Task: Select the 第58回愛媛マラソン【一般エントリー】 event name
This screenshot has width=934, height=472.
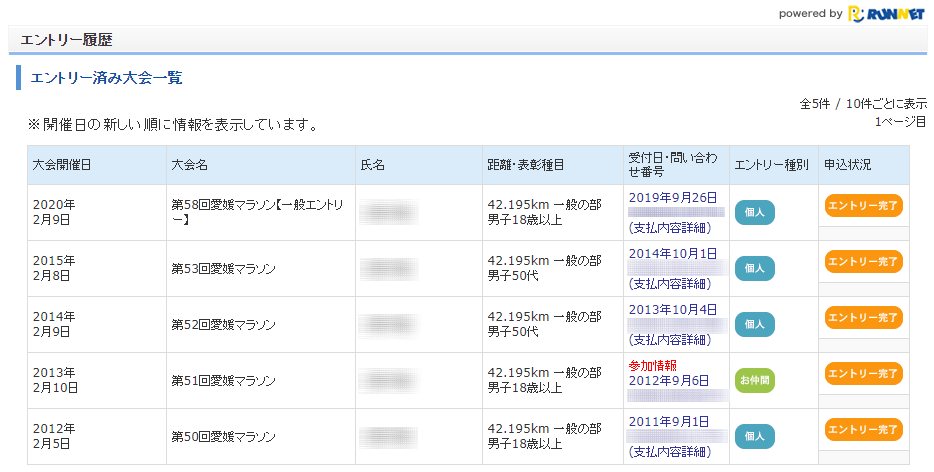Action: pos(257,212)
